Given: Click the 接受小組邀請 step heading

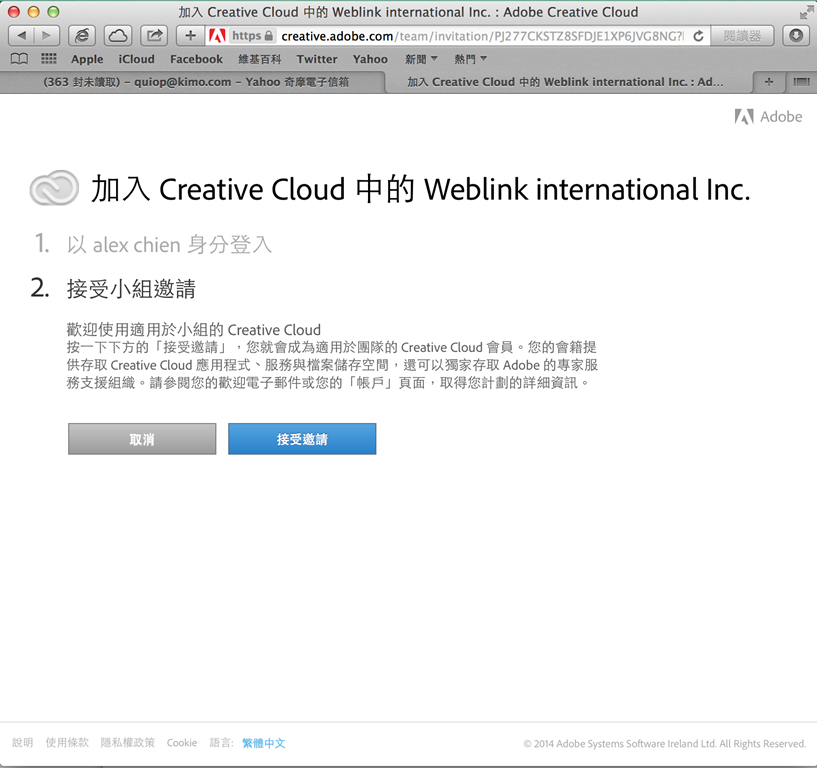Looking at the screenshot, I should 131,288.
